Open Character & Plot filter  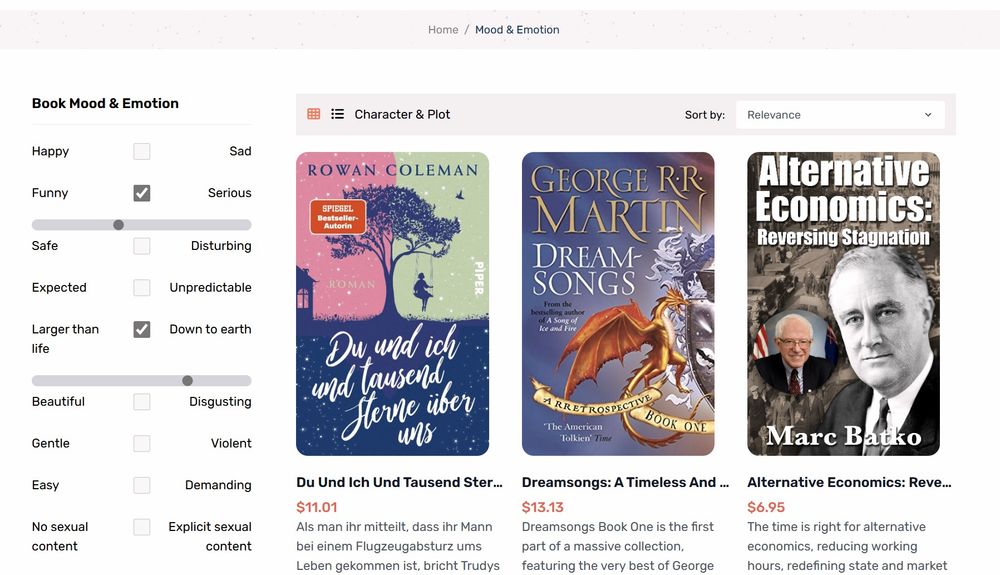(402, 114)
